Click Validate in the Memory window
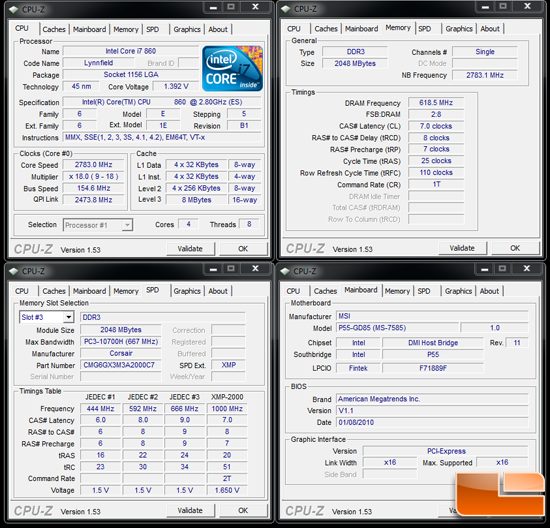 pyautogui.click(x=462, y=248)
